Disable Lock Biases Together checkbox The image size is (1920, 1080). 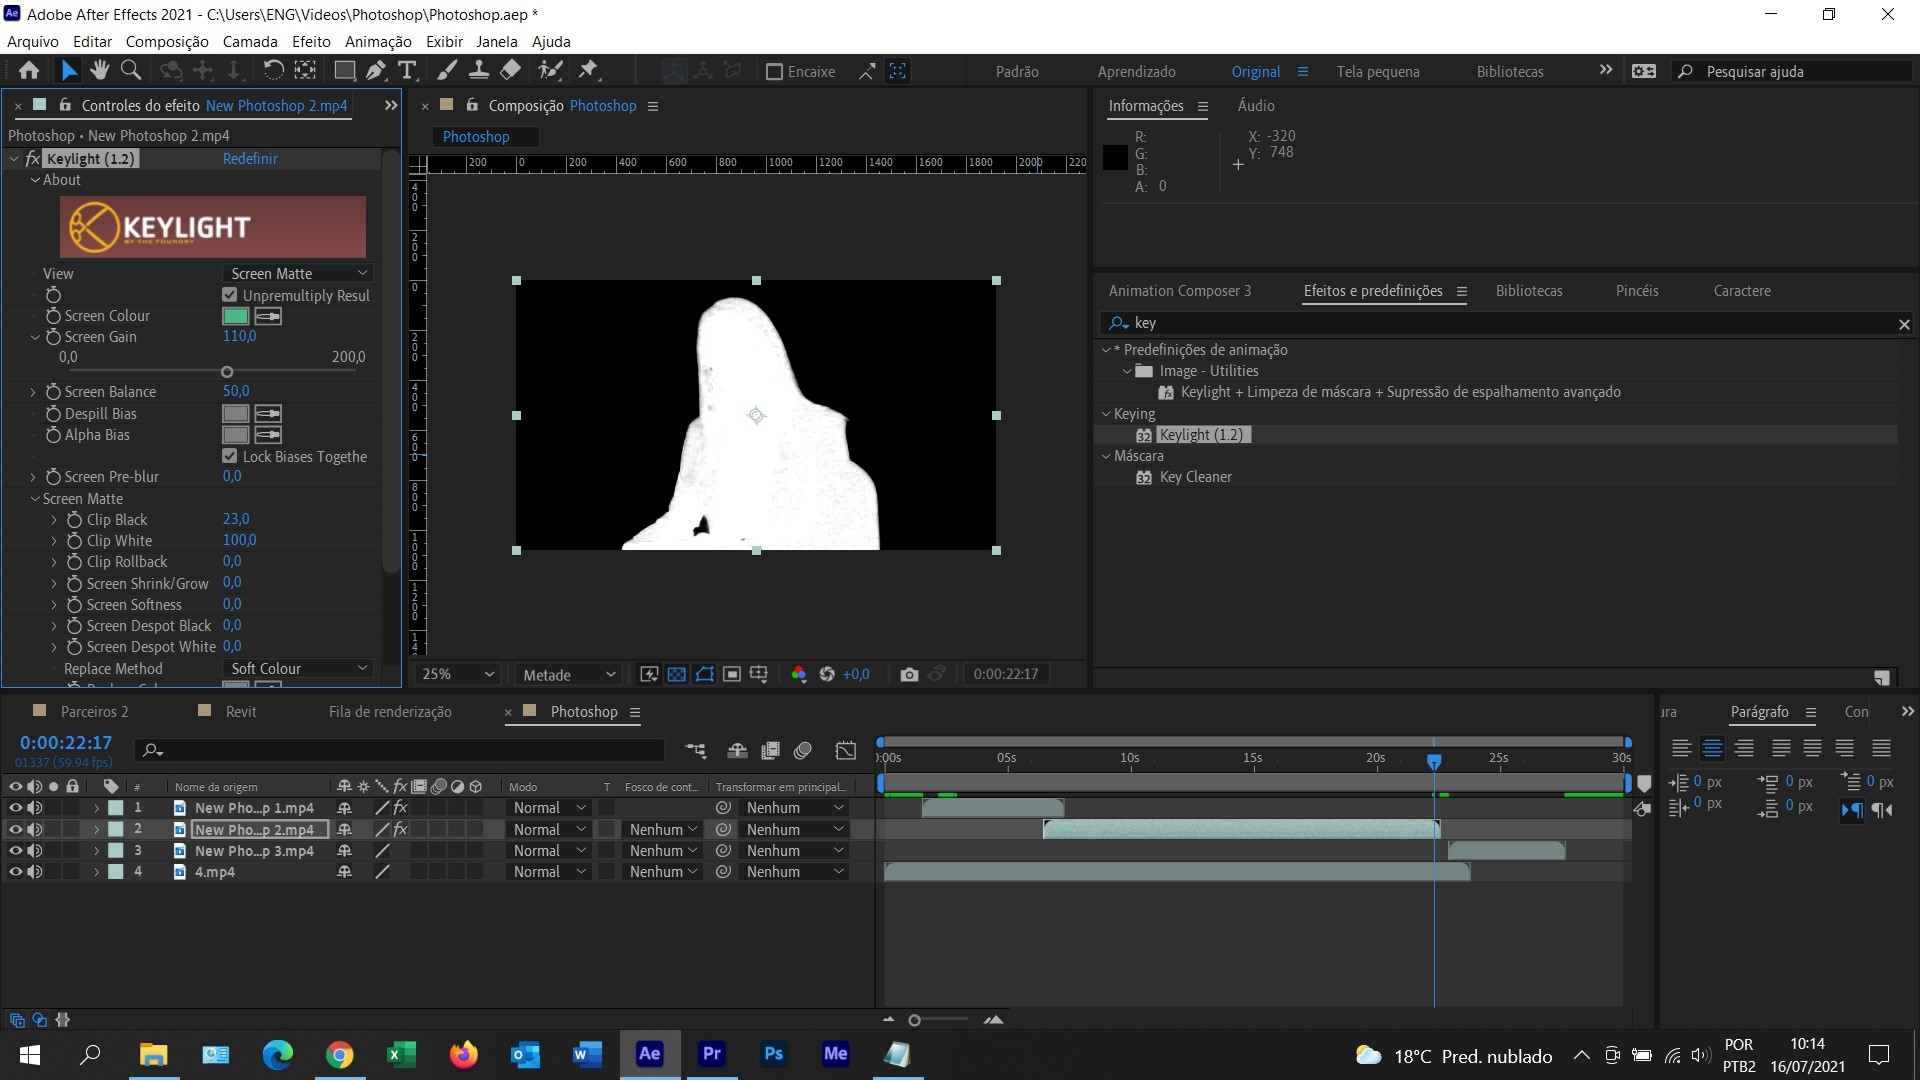[x=230, y=456]
